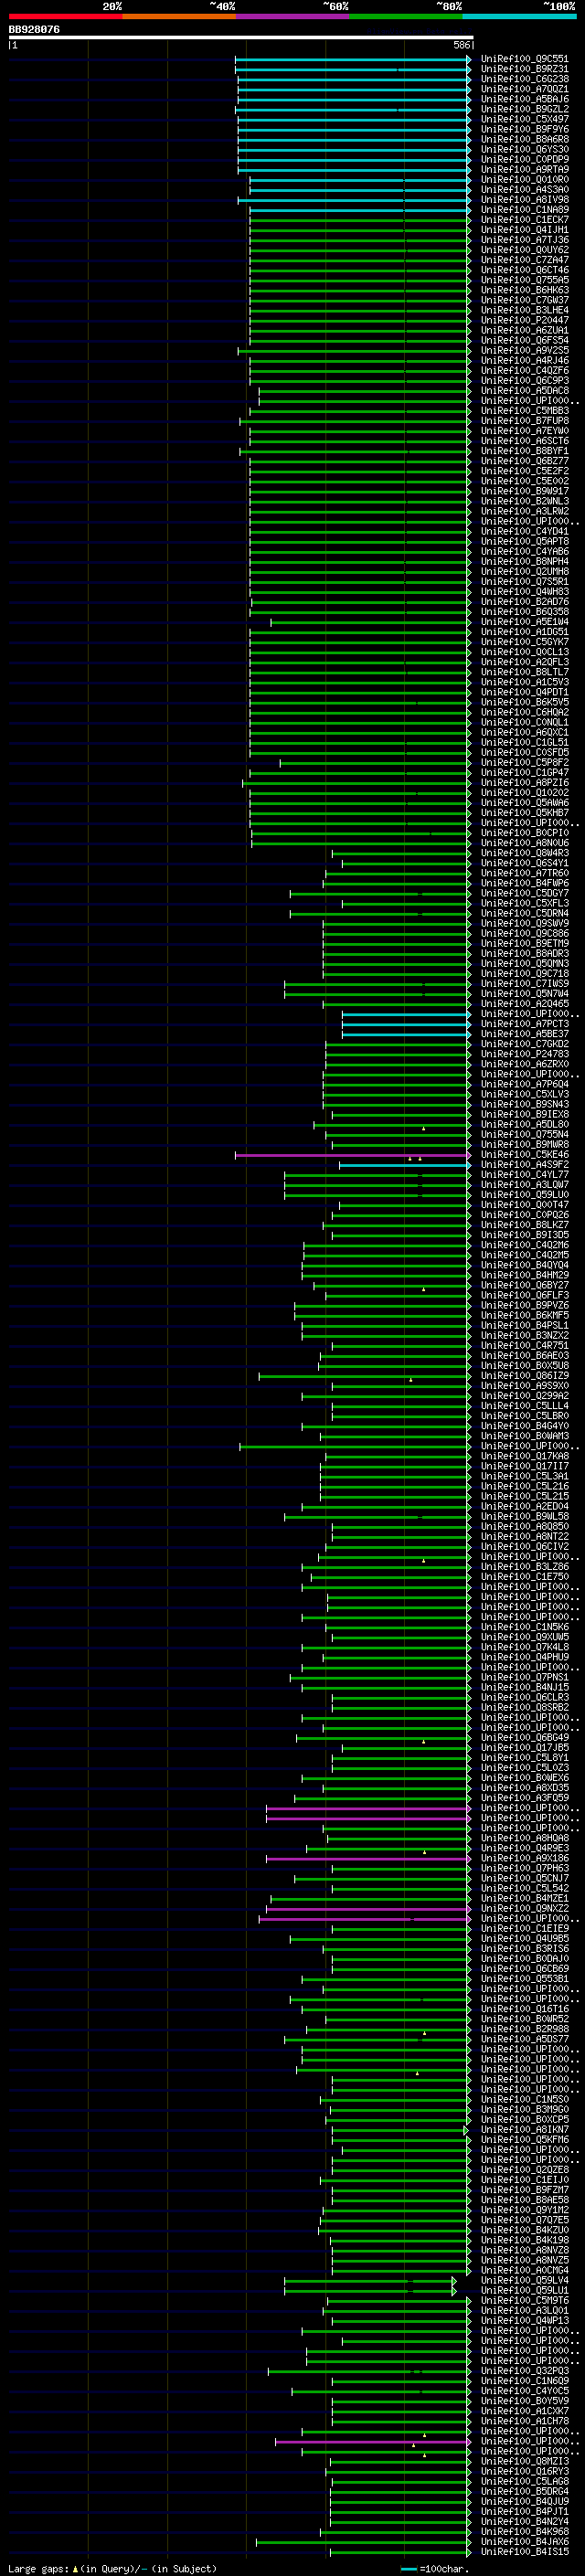The height and width of the screenshot is (2576, 585).
Task: Click the UniRef100_A9RTA9 label
Action: click(524, 169)
